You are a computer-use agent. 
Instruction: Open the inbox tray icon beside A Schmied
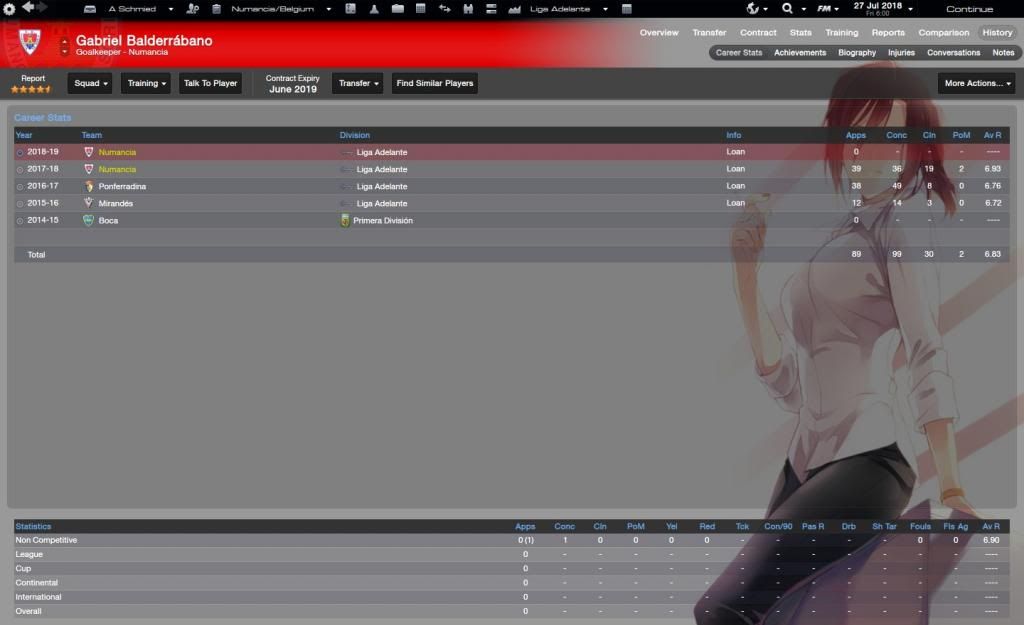tap(90, 9)
